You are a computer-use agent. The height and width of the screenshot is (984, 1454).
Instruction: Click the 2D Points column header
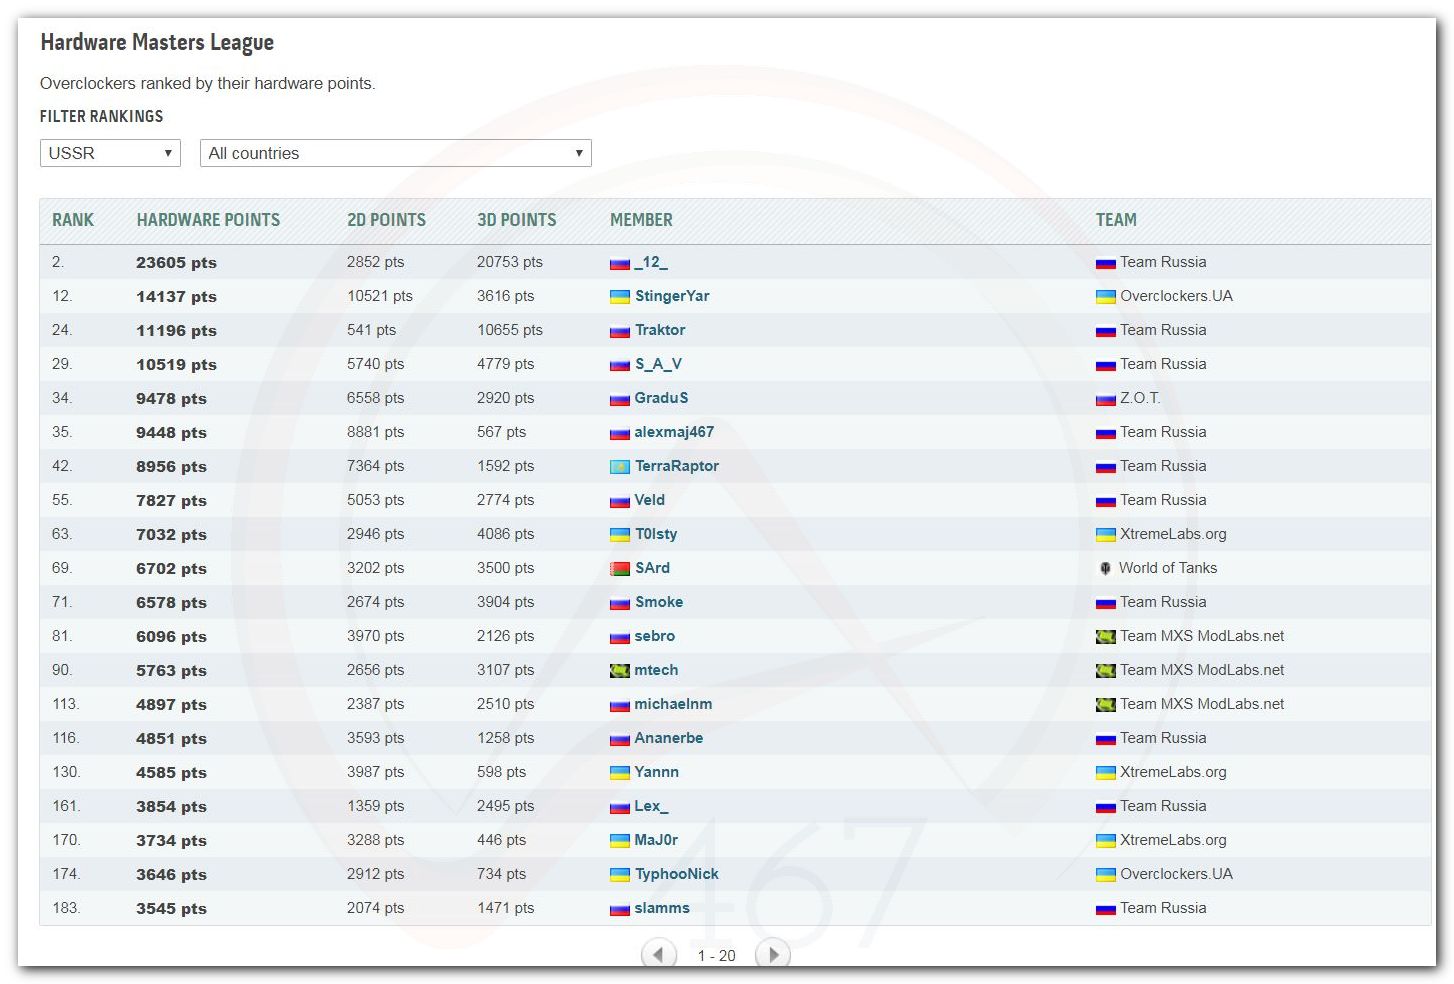click(386, 220)
